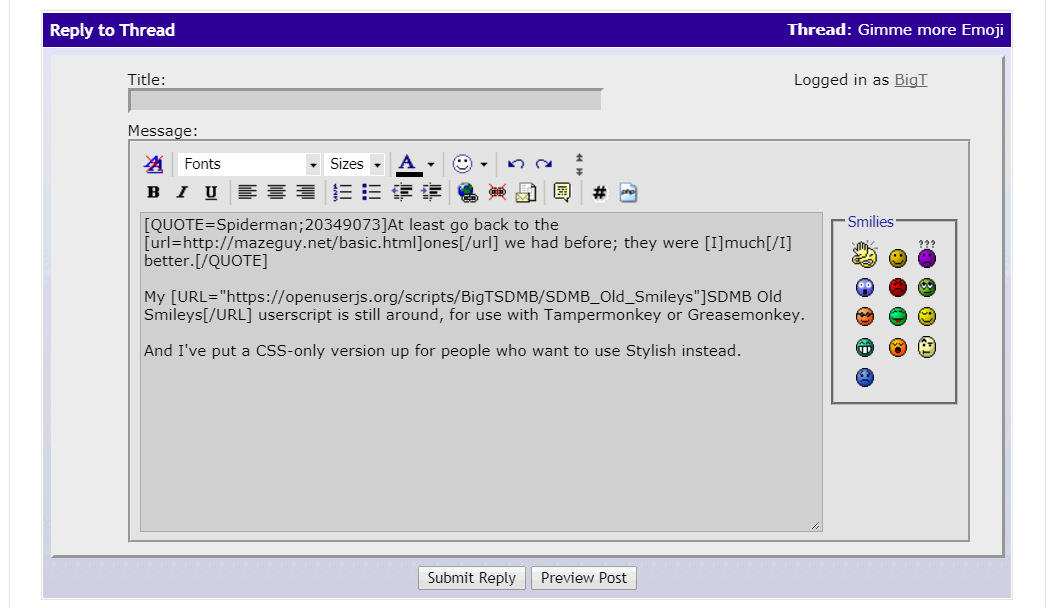Insert the red angry smiley
The image size is (1051, 608).
coord(898,288)
